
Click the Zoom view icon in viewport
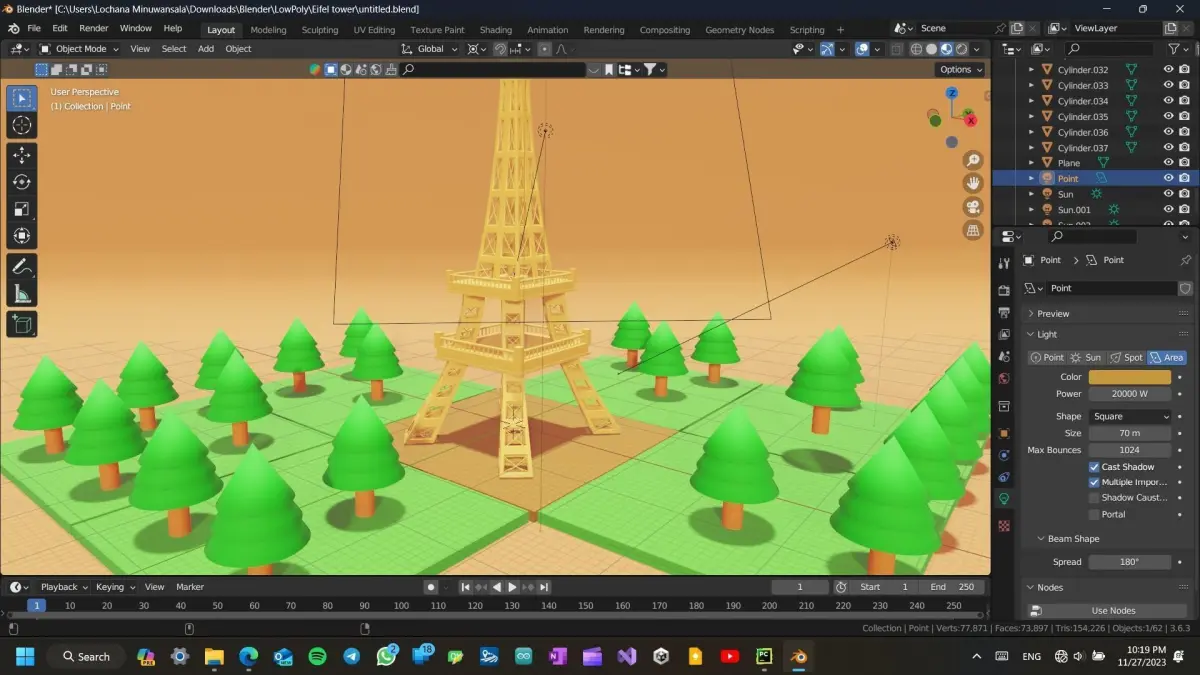point(973,161)
